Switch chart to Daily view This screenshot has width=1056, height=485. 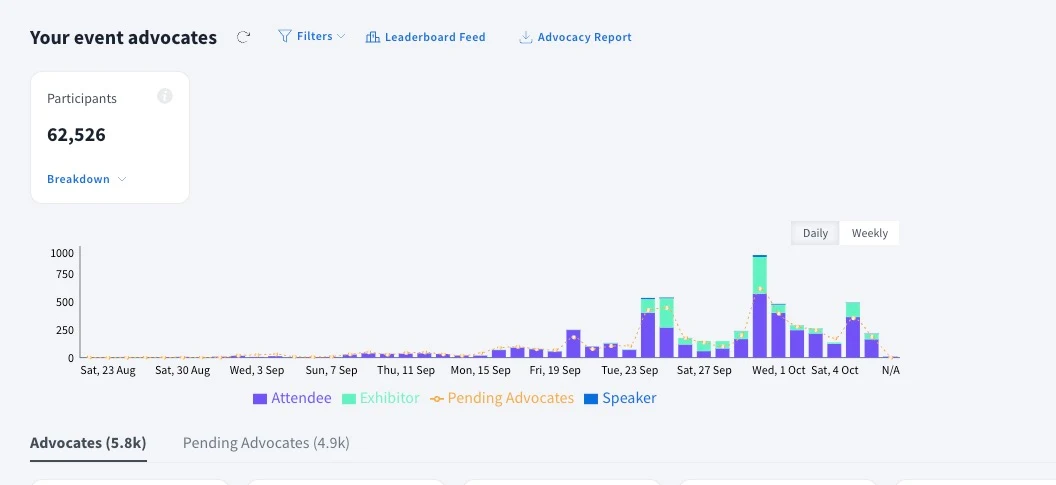pos(815,233)
